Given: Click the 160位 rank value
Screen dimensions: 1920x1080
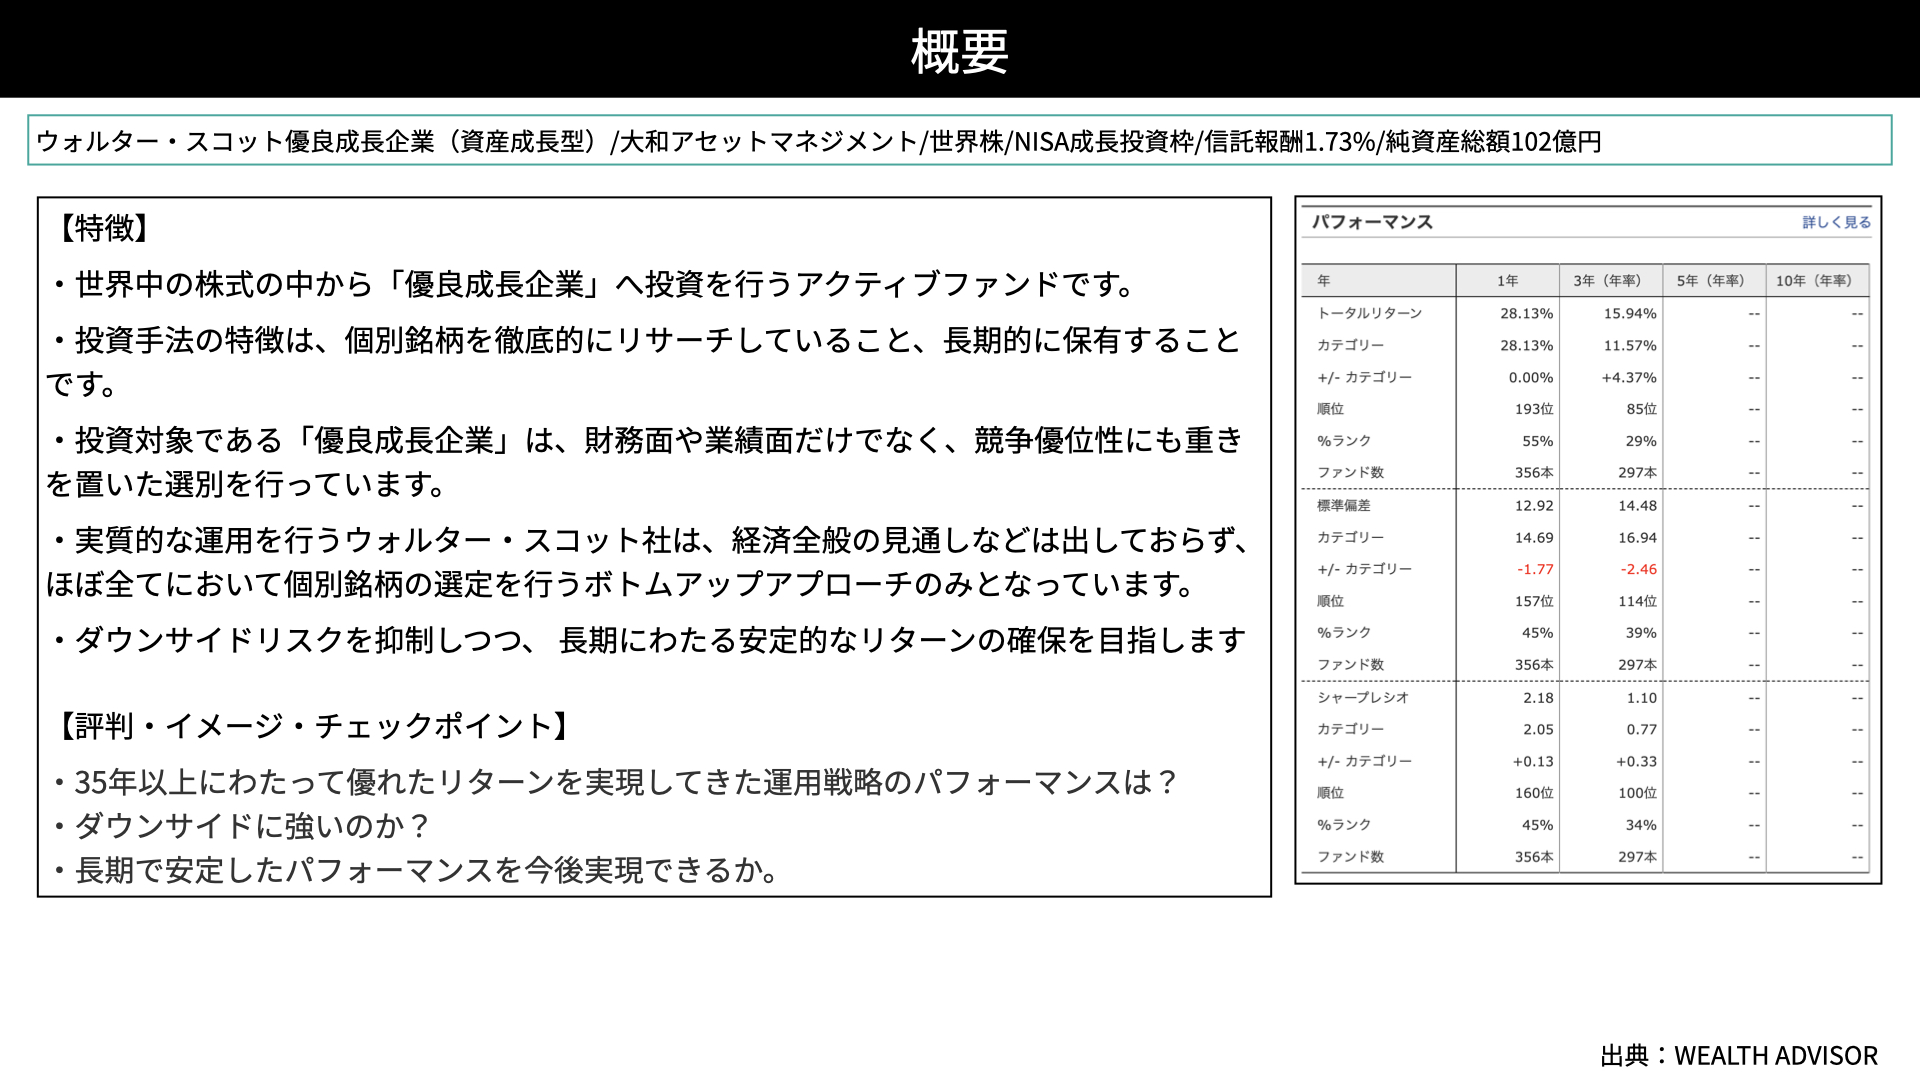Looking at the screenshot, I should coord(1534,793).
